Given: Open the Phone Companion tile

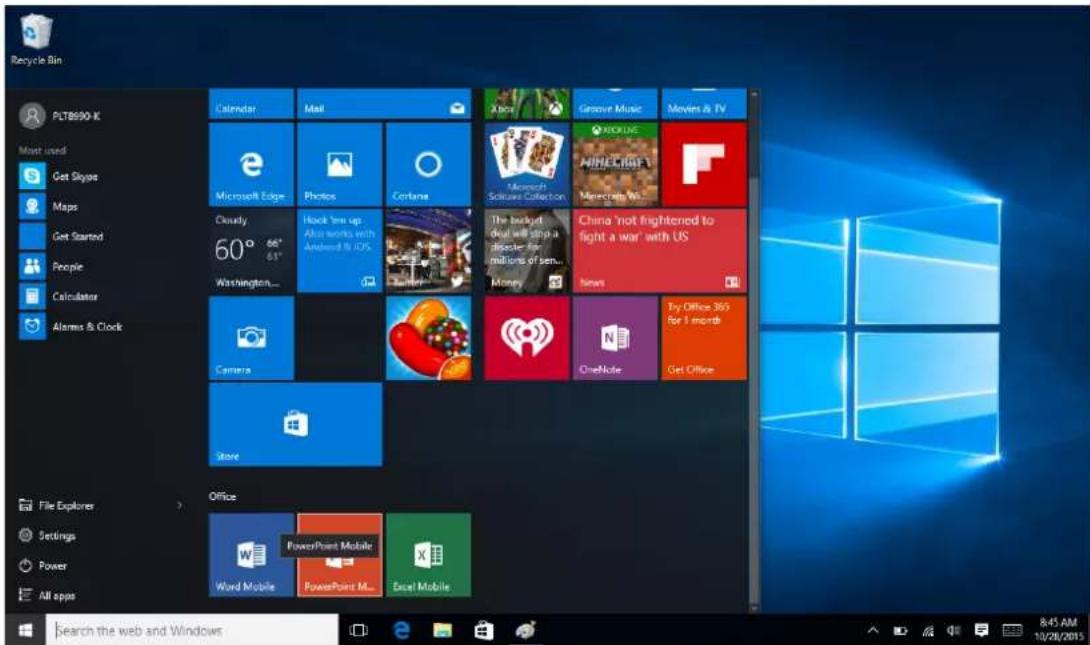Looking at the screenshot, I should click(339, 251).
